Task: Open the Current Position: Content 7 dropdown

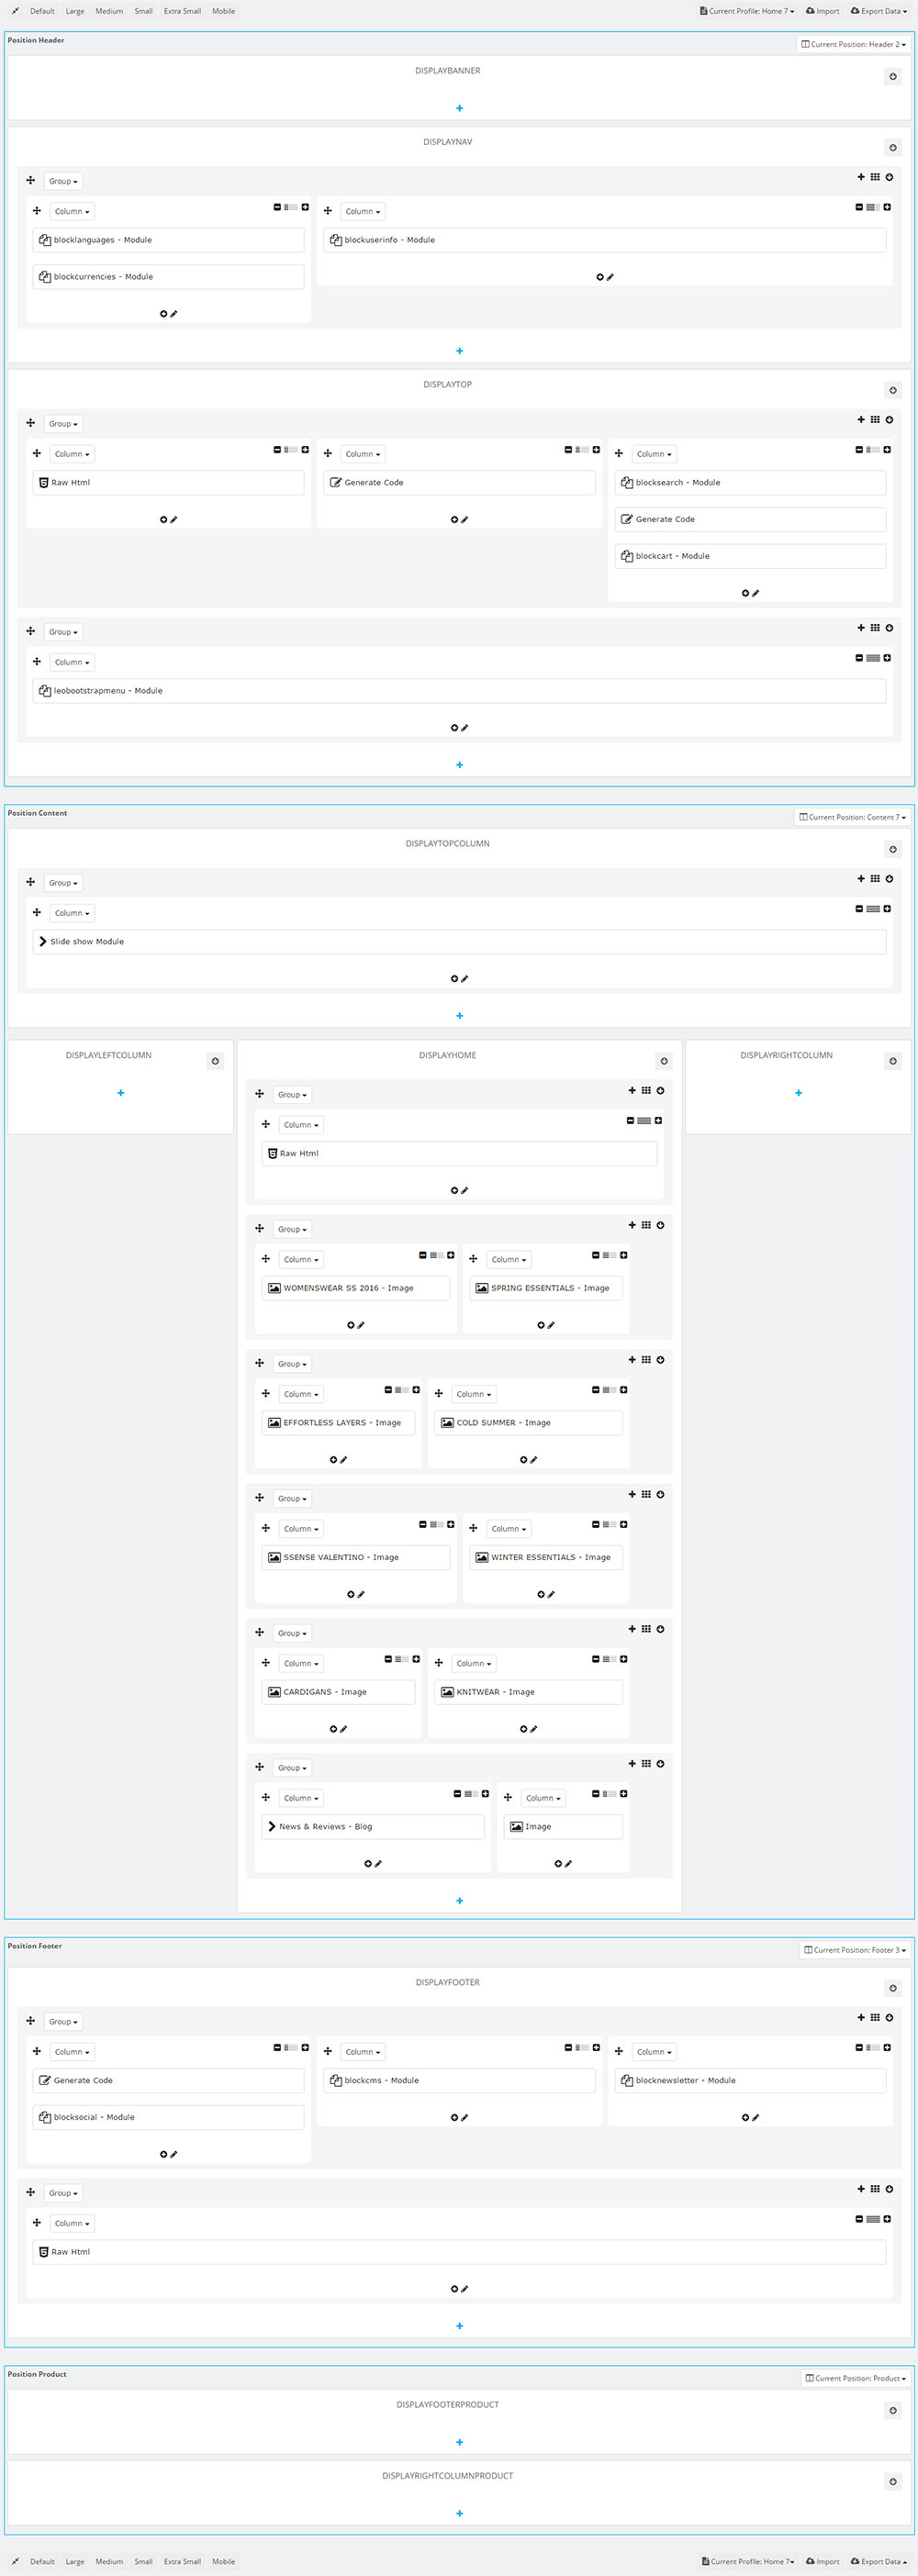Action: pos(853,817)
